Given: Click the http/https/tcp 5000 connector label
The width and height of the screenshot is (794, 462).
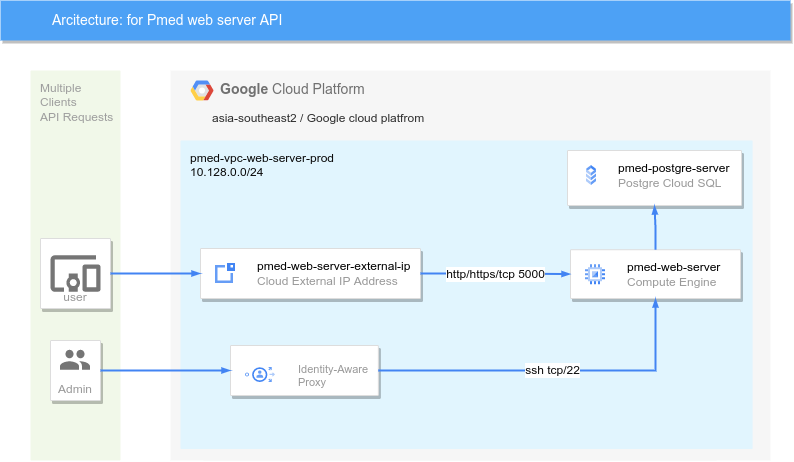Looking at the screenshot, I should (495, 274).
